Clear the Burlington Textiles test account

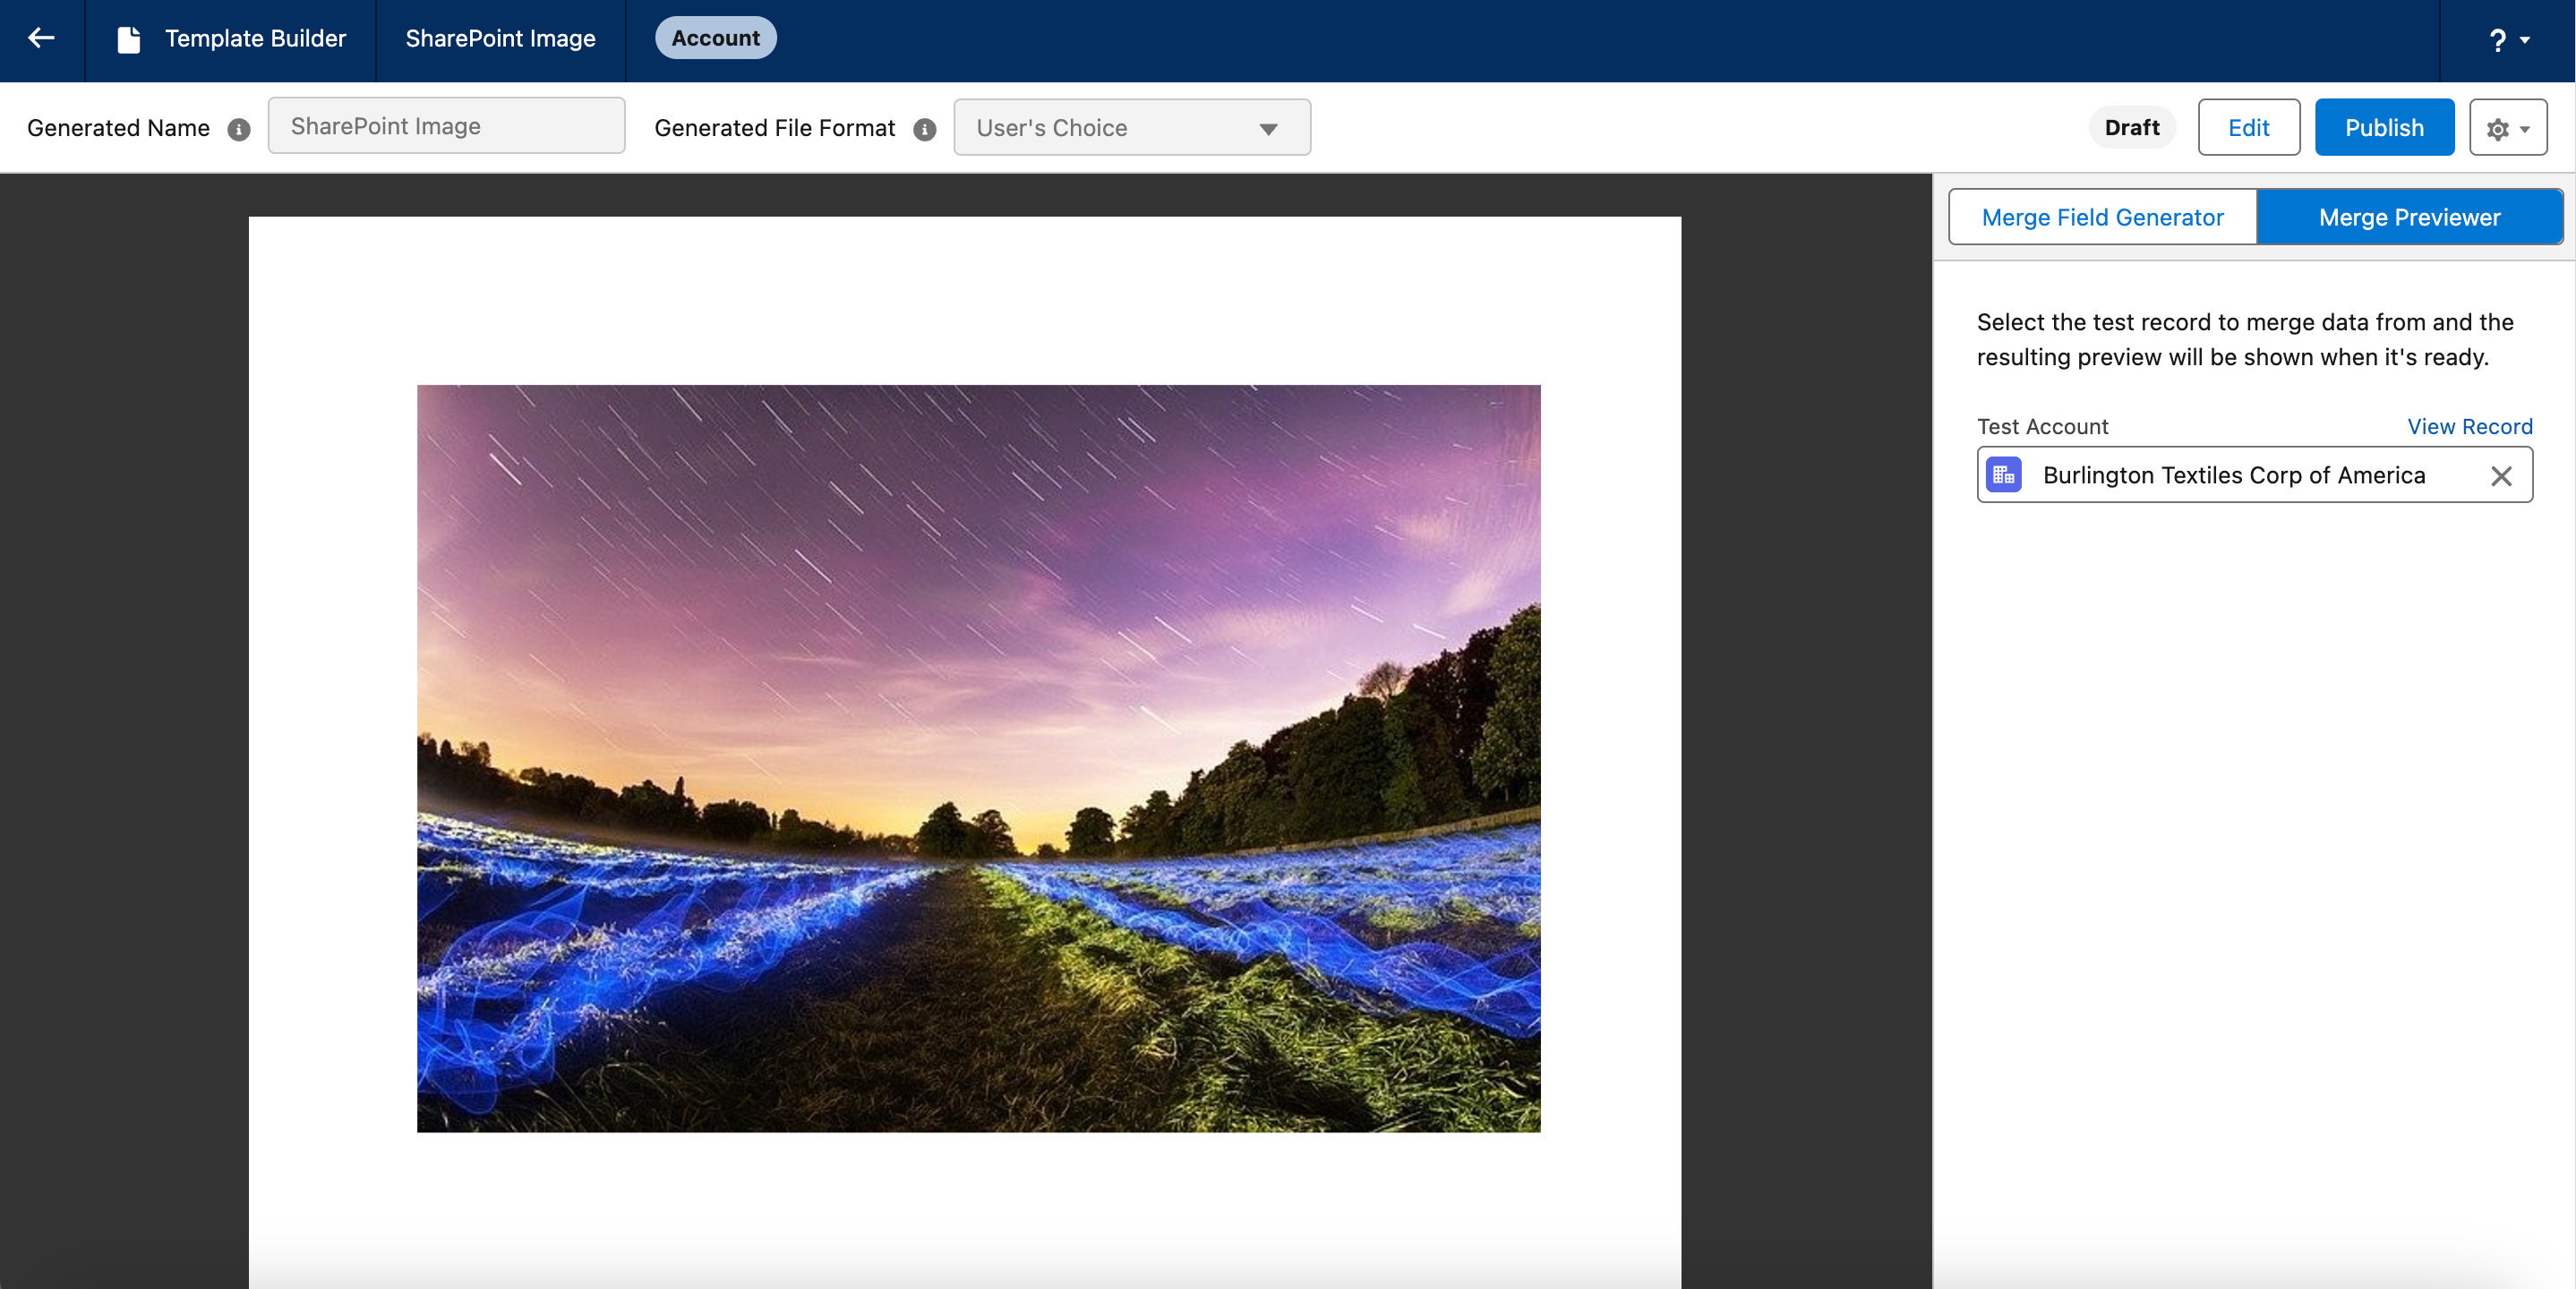pyautogui.click(x=2501, y=476)
